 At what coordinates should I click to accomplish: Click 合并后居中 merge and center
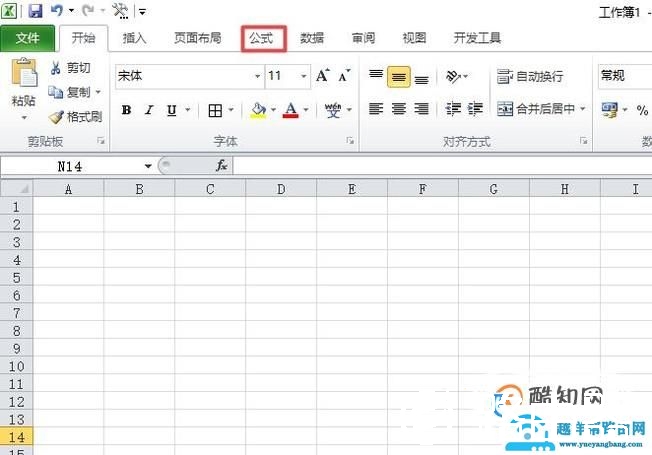[536, 109]
